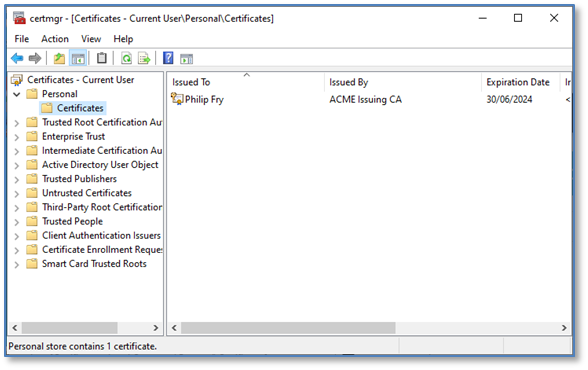Expand the Trusted Publishers chevron
The image size is (588, 370).
[16, 180]
